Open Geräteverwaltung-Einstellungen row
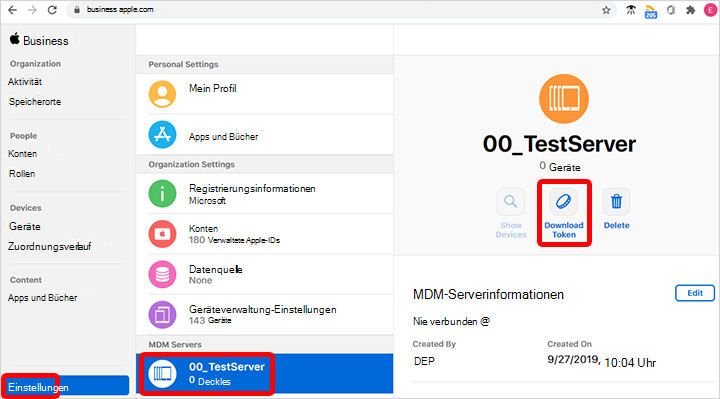720x399 pixels. click(264, 315)
